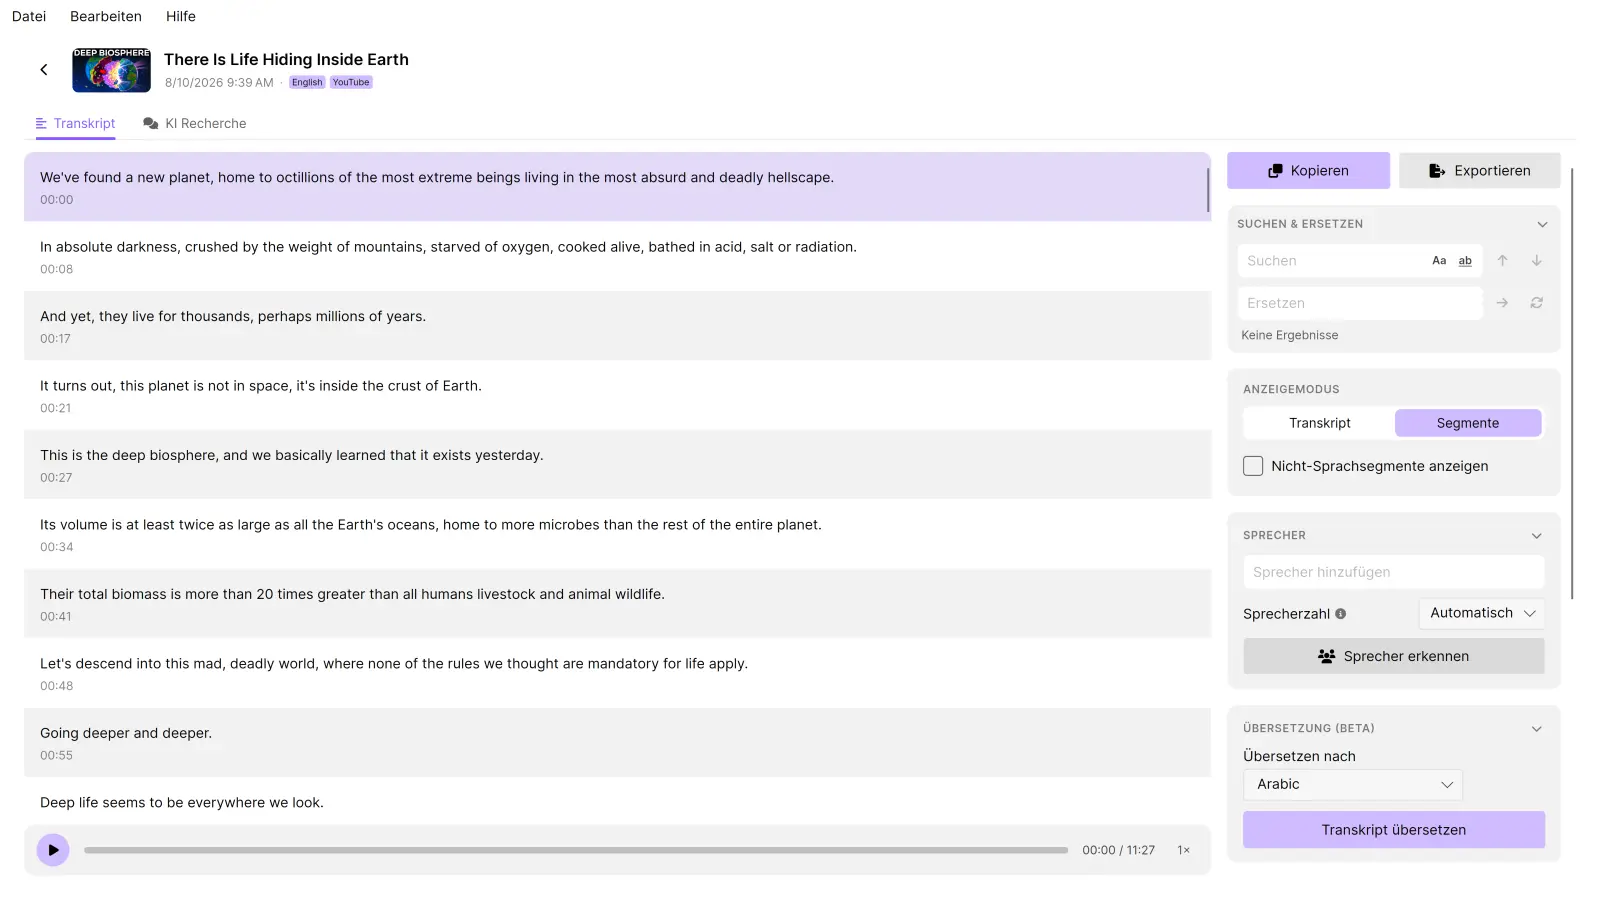Click the Kopieren button
The height and width of the screenshot is (900, 1600).
[x=1308, y=171]
